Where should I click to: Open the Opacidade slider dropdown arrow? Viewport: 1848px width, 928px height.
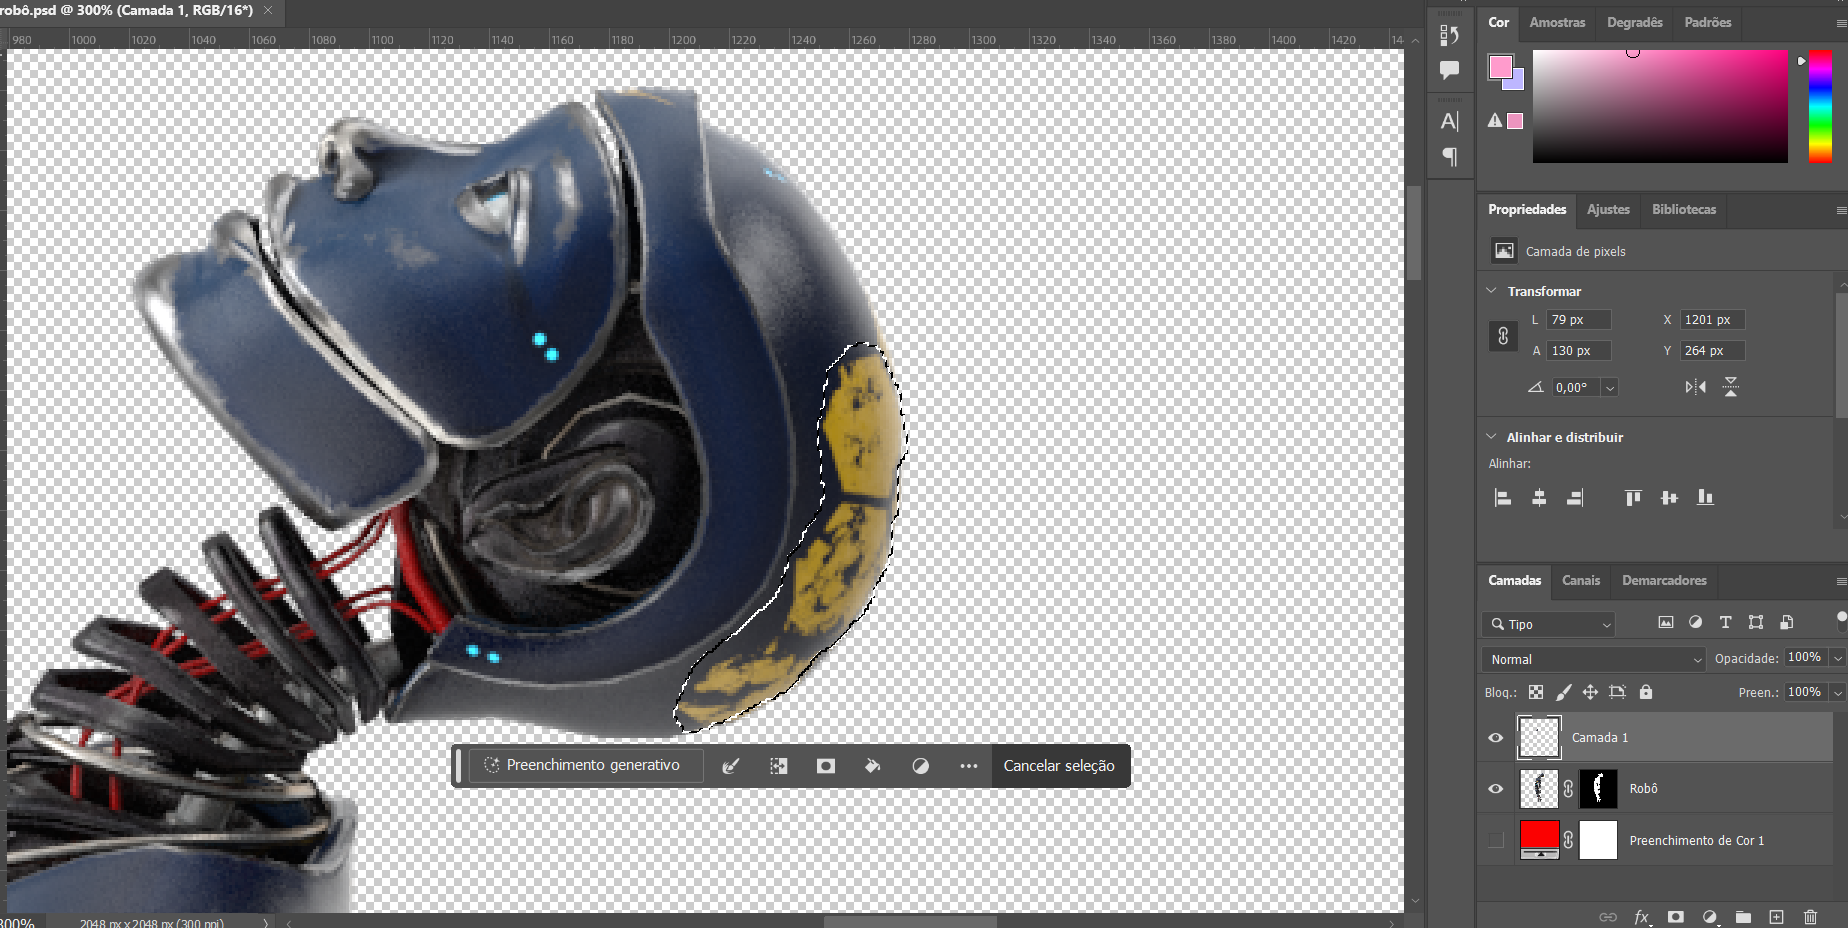[1838, 658]
